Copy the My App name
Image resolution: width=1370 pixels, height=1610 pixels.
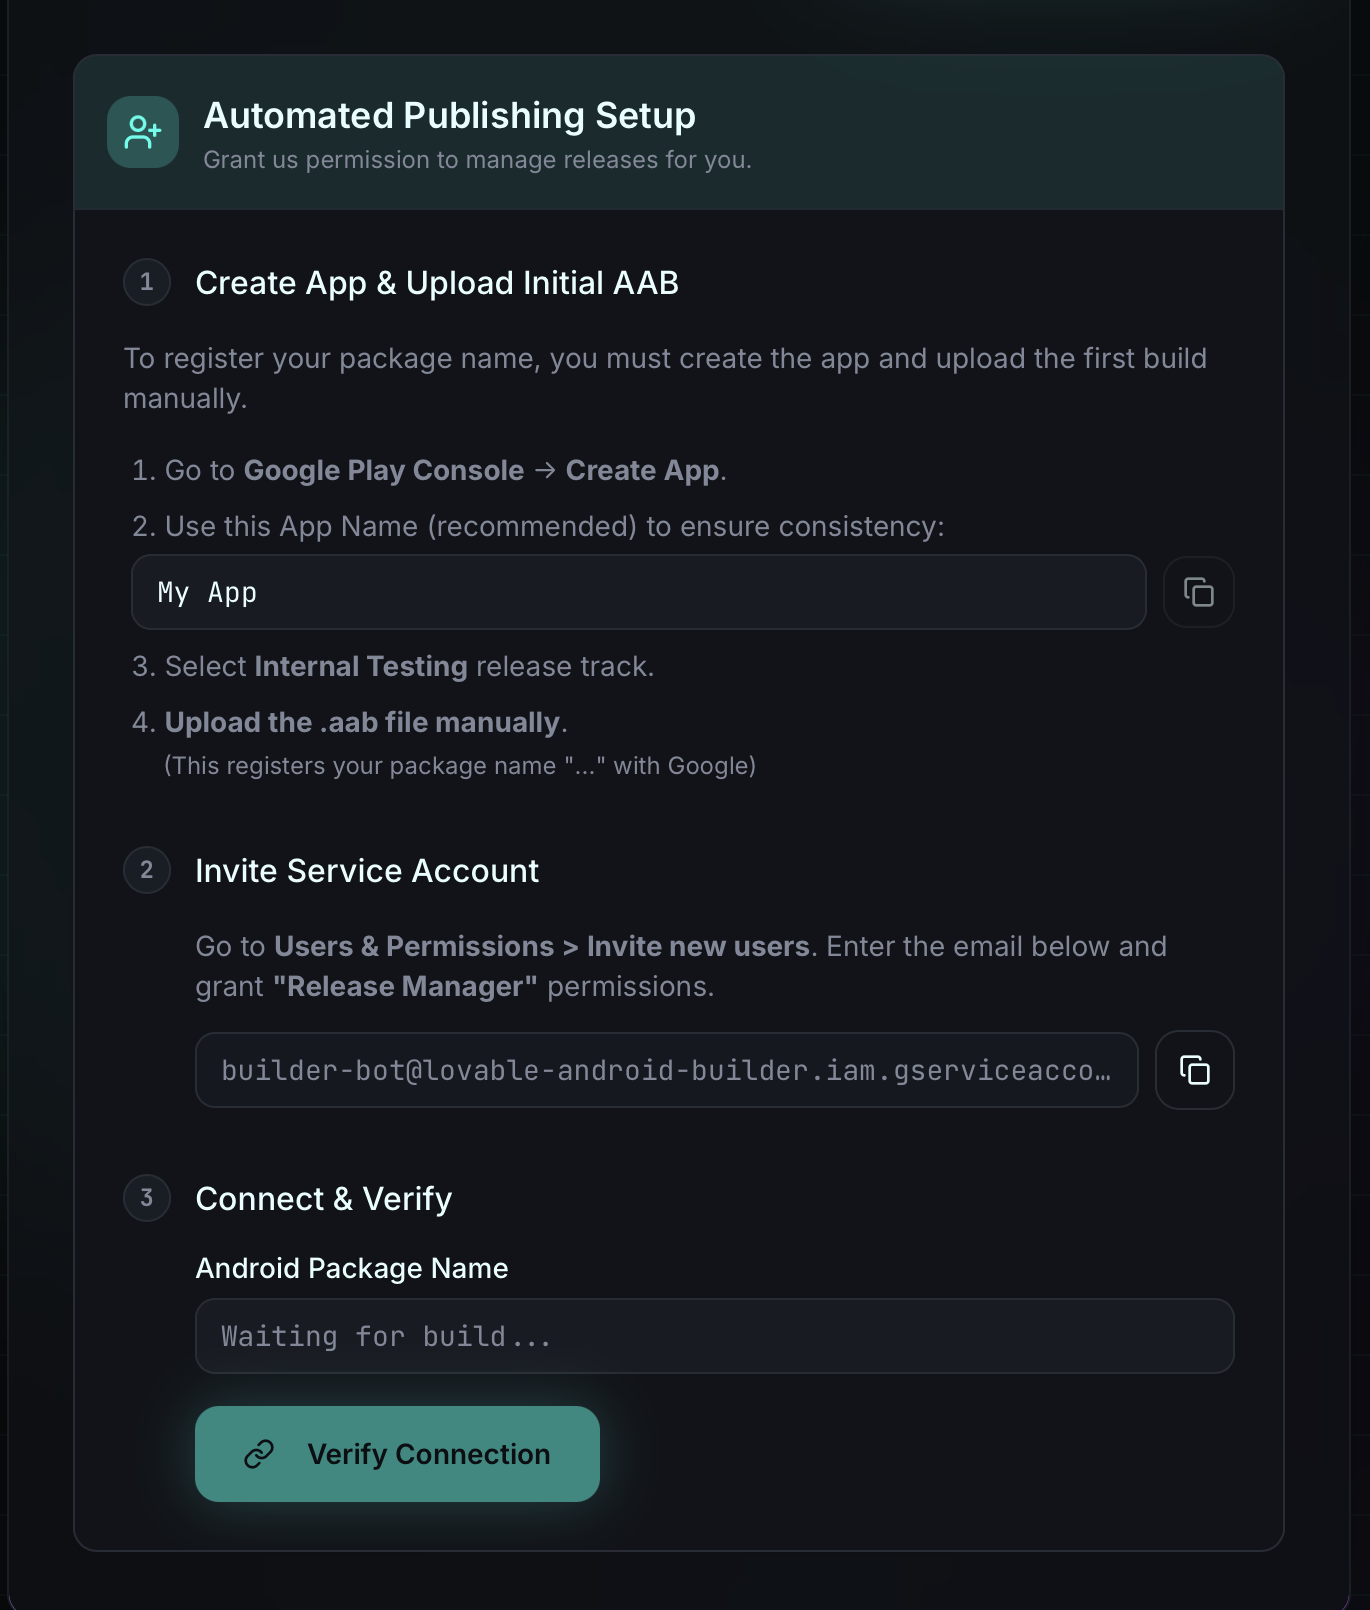pyautogui.click(x=1198, y=592)
